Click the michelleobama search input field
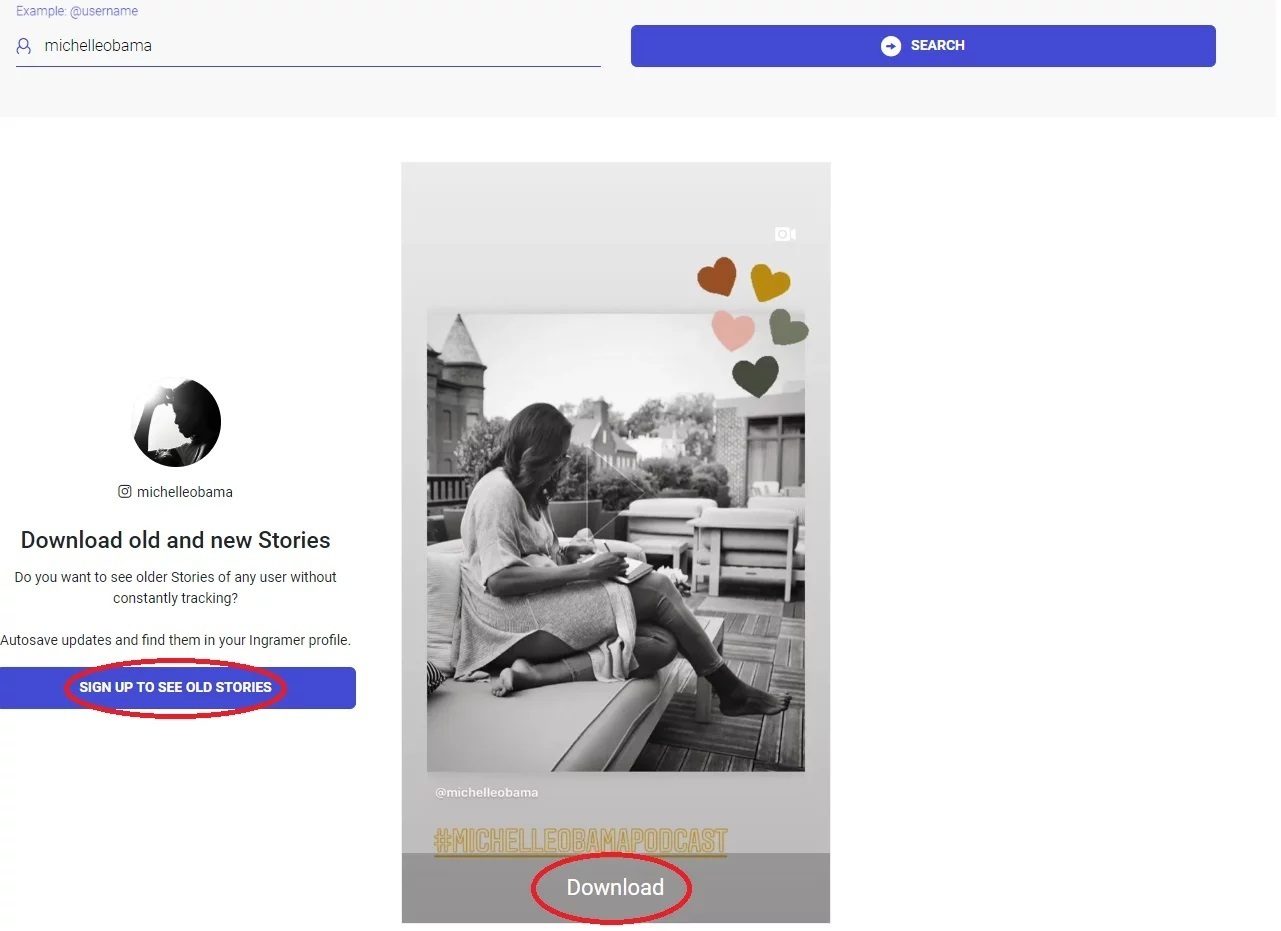The width and height of the screenshot is (1281, 931). point(300,46)
